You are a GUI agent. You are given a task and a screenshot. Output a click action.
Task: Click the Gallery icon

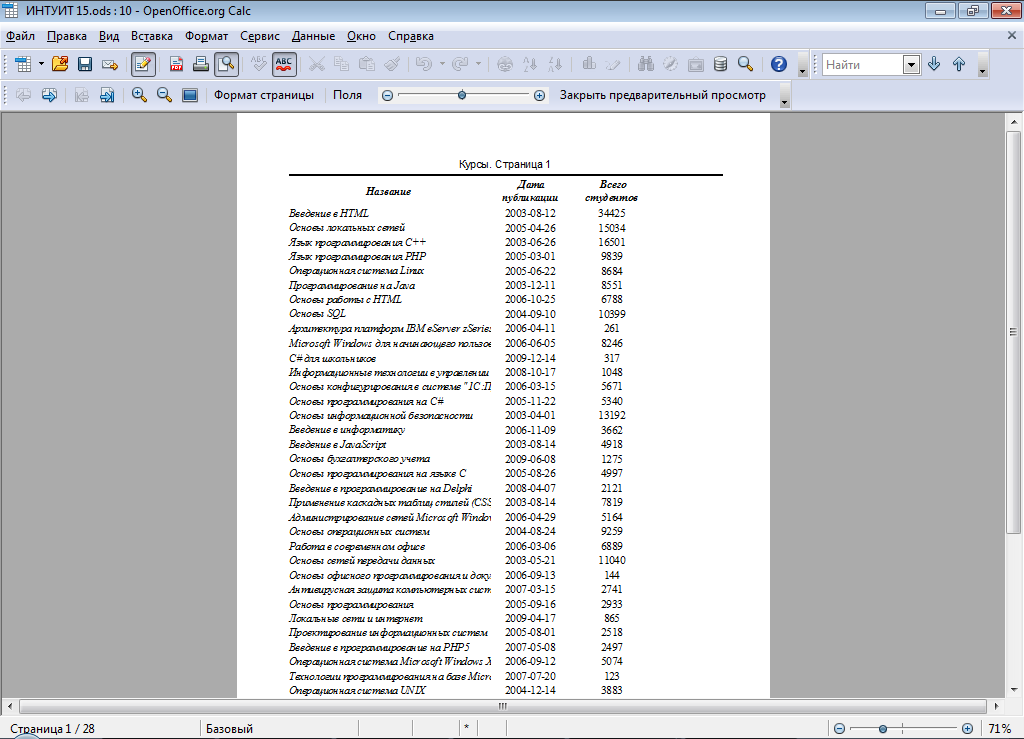pyautogui.click(x=696, y=64)
